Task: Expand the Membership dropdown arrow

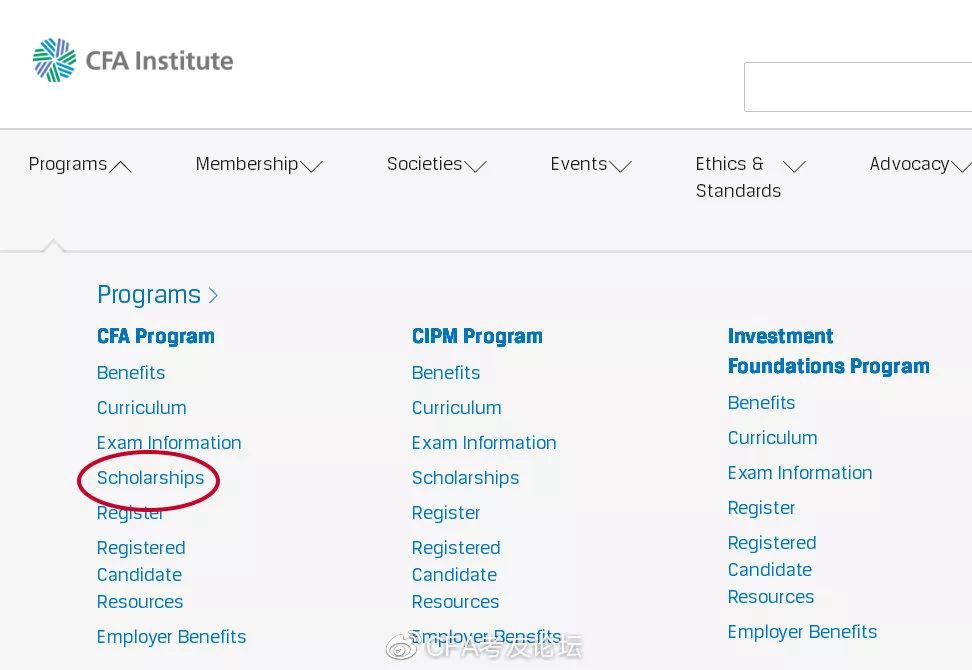Action: (x=312, y=167)
